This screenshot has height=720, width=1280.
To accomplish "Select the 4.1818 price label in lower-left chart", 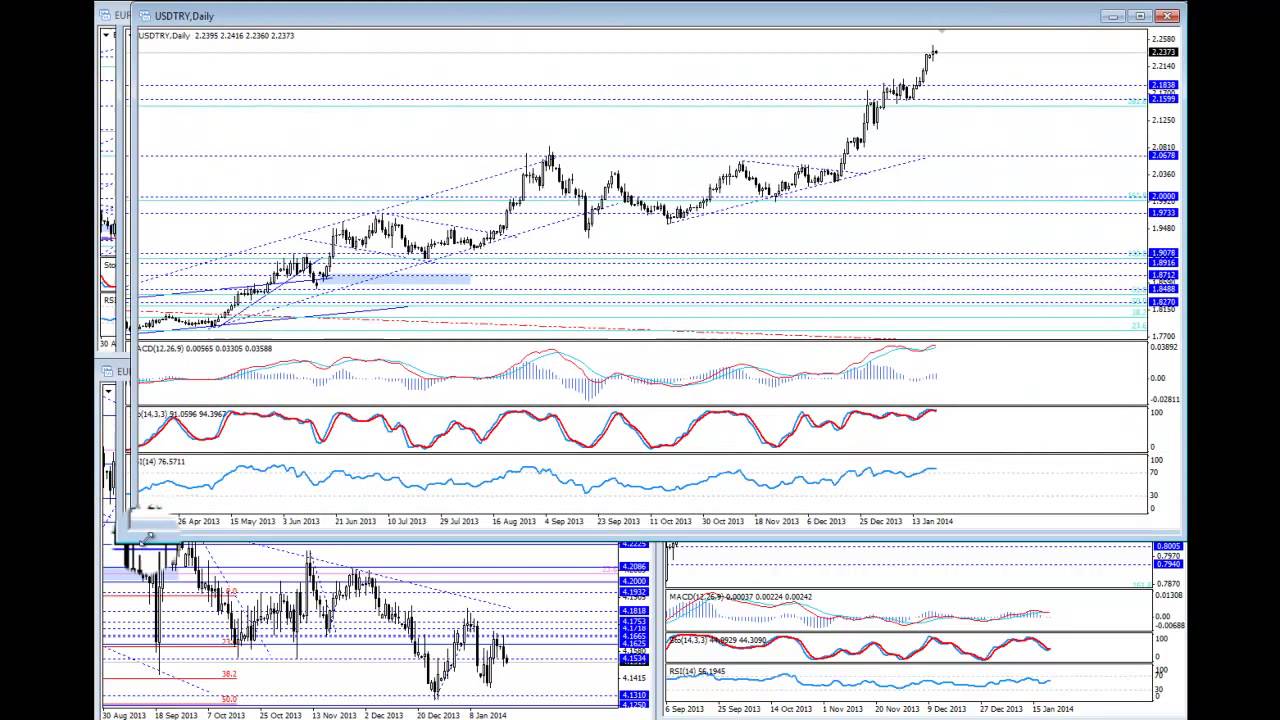I will tap(634, 610).
